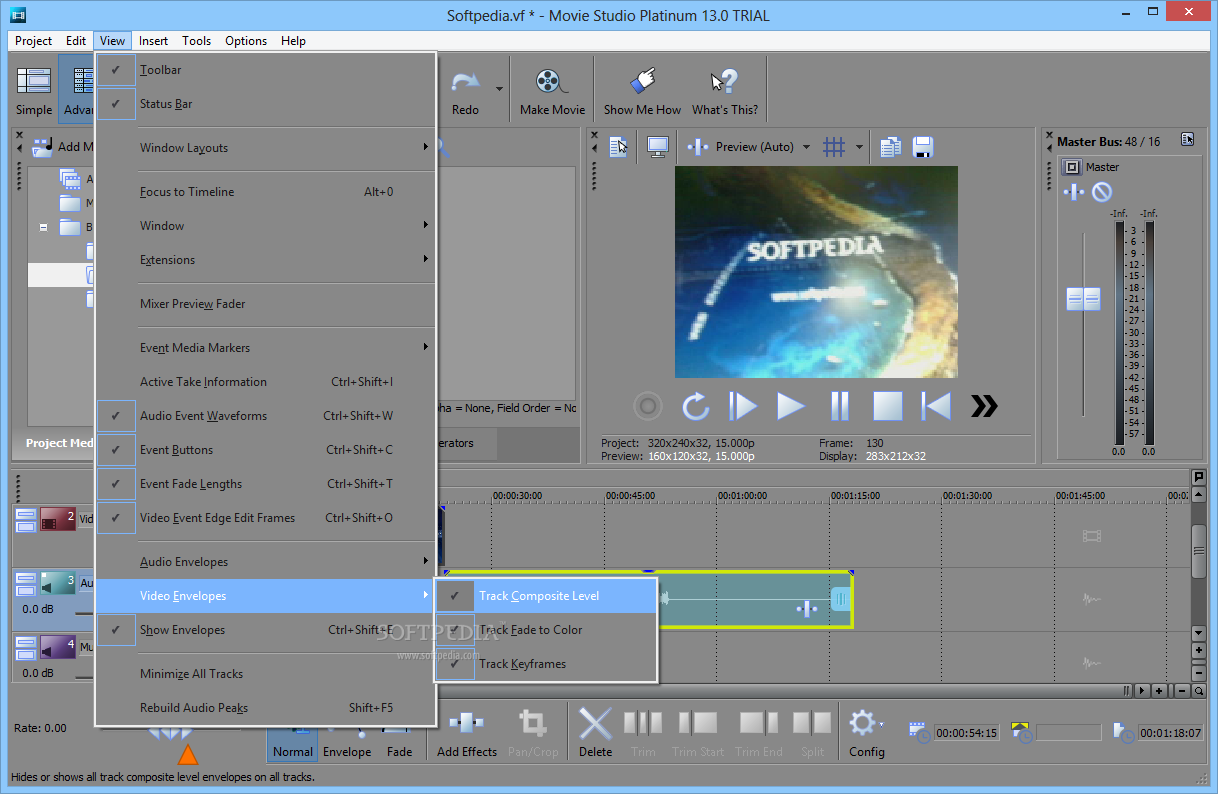This screenshot has height=794, width=1218.
Task: Open the Redo history dropdown arrow
Action: (499, 88)
